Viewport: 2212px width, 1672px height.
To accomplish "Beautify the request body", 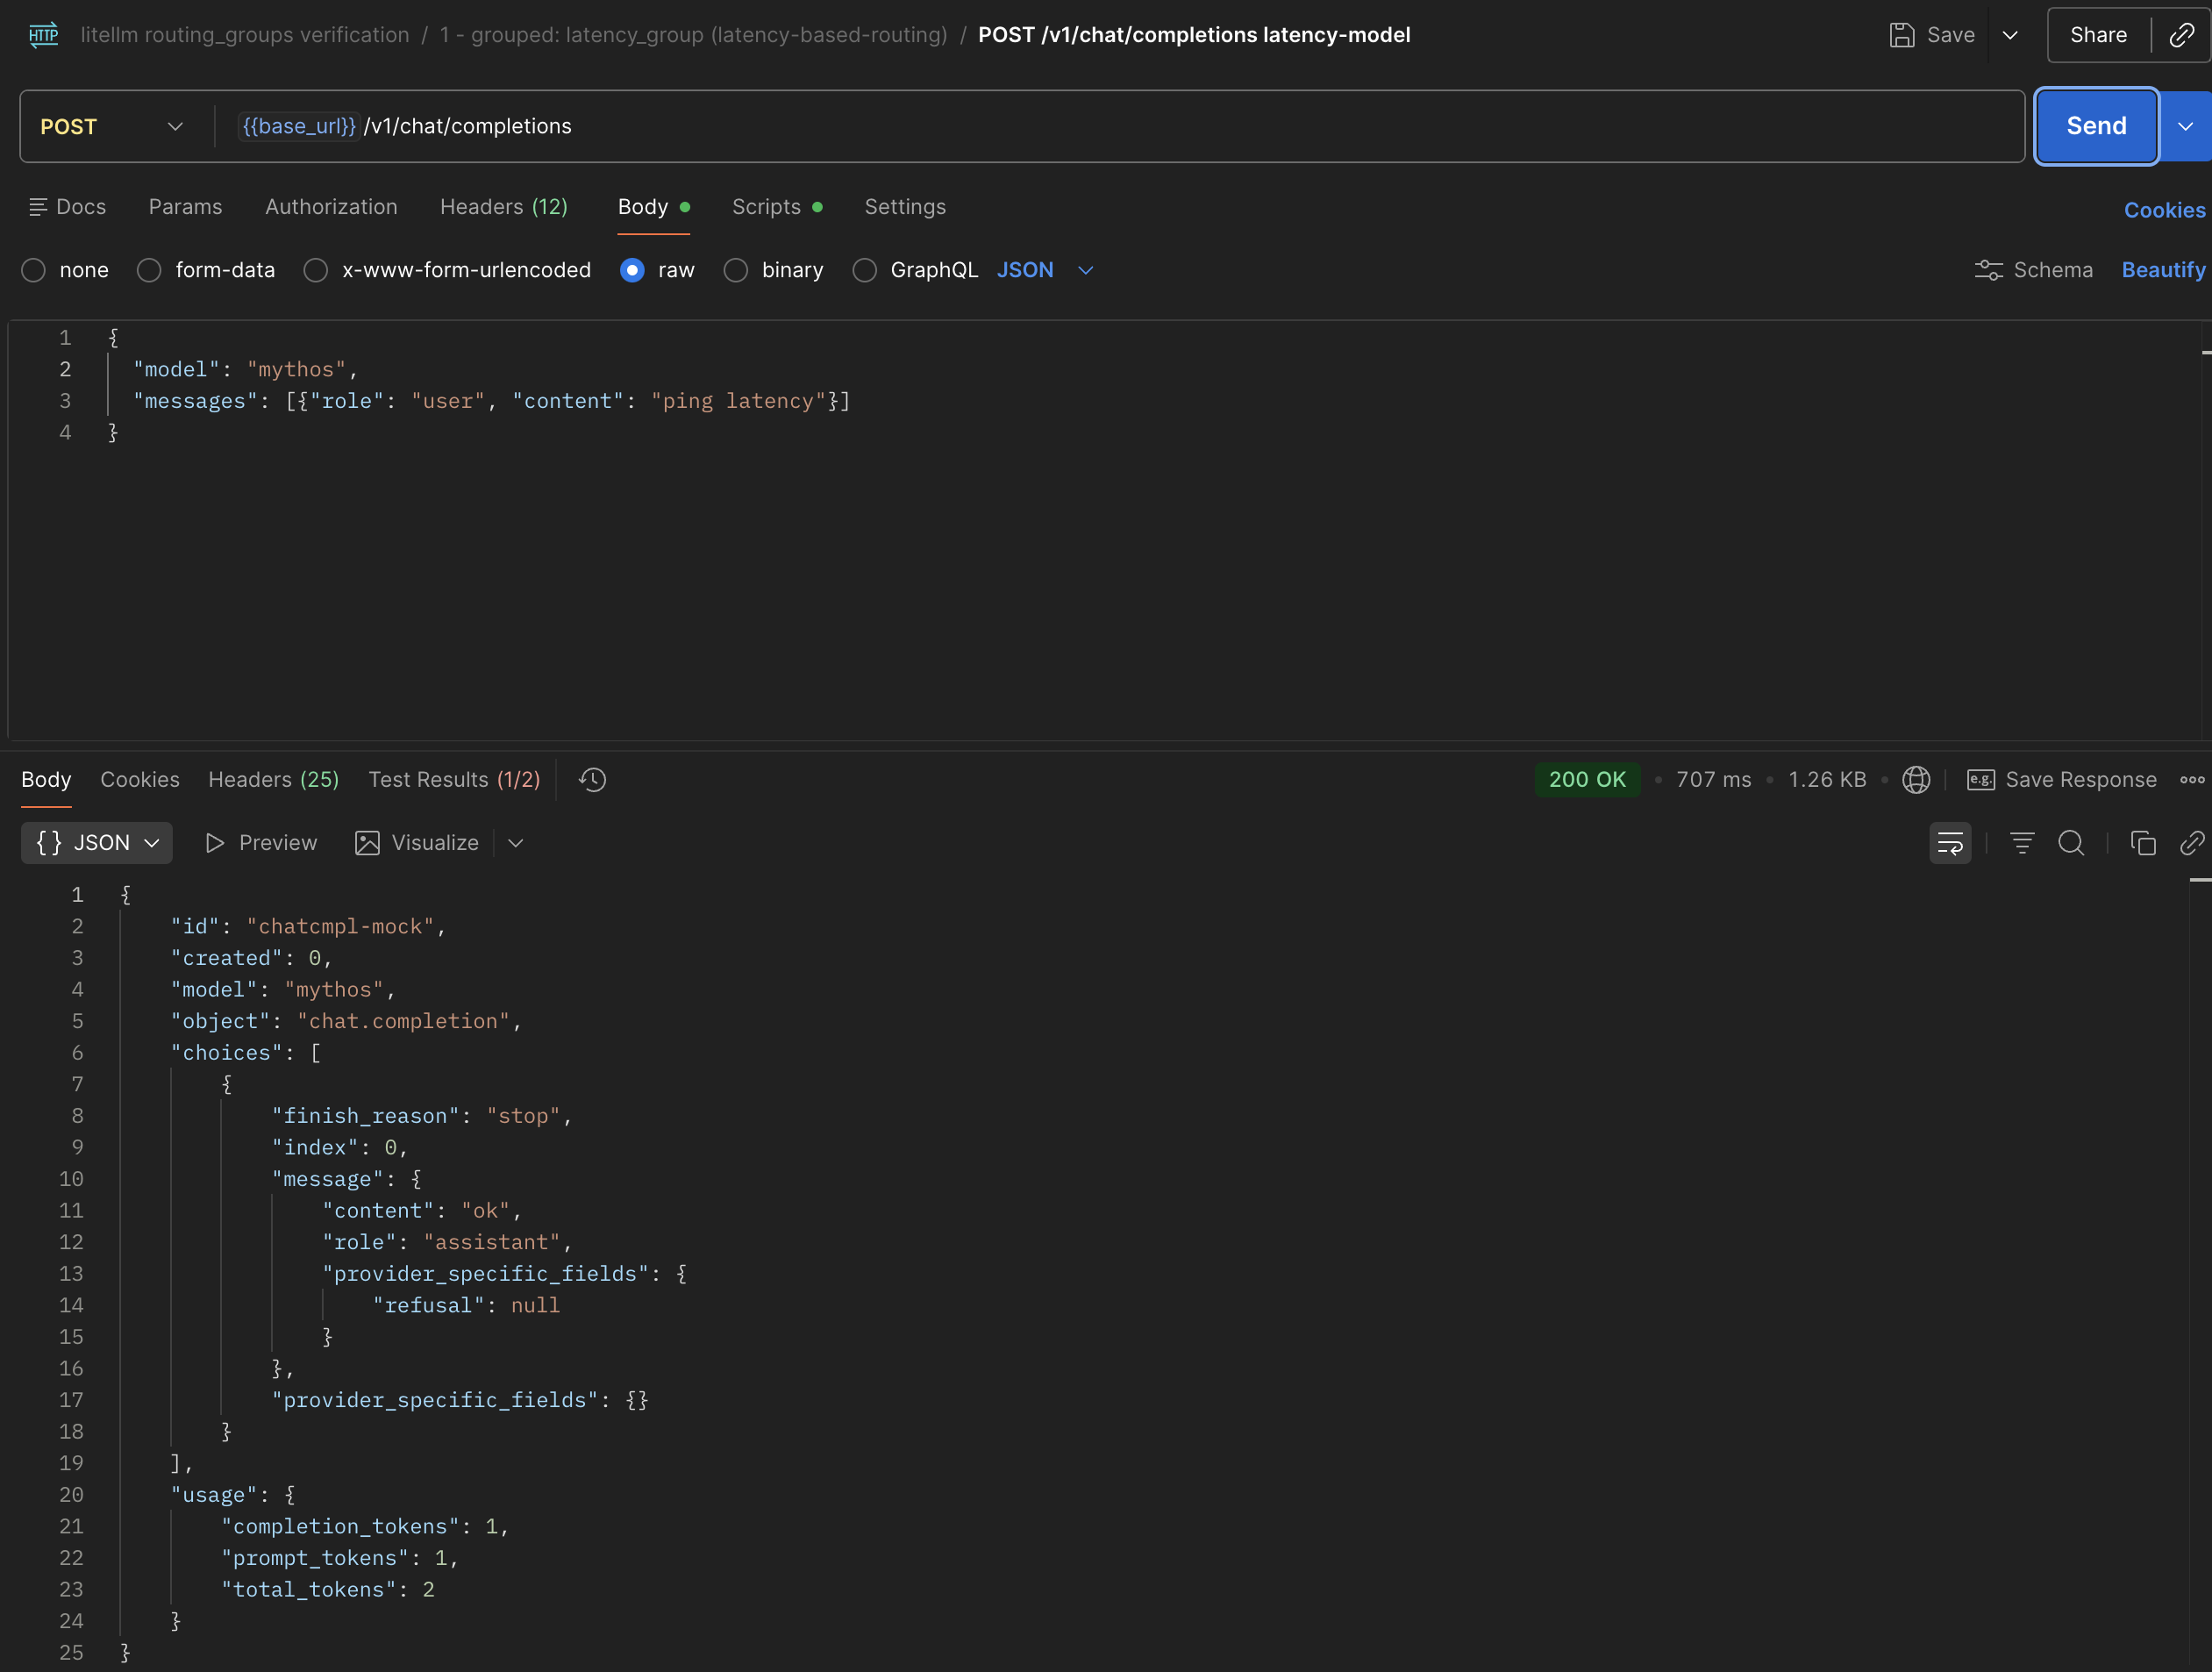I will (2163, 270).
